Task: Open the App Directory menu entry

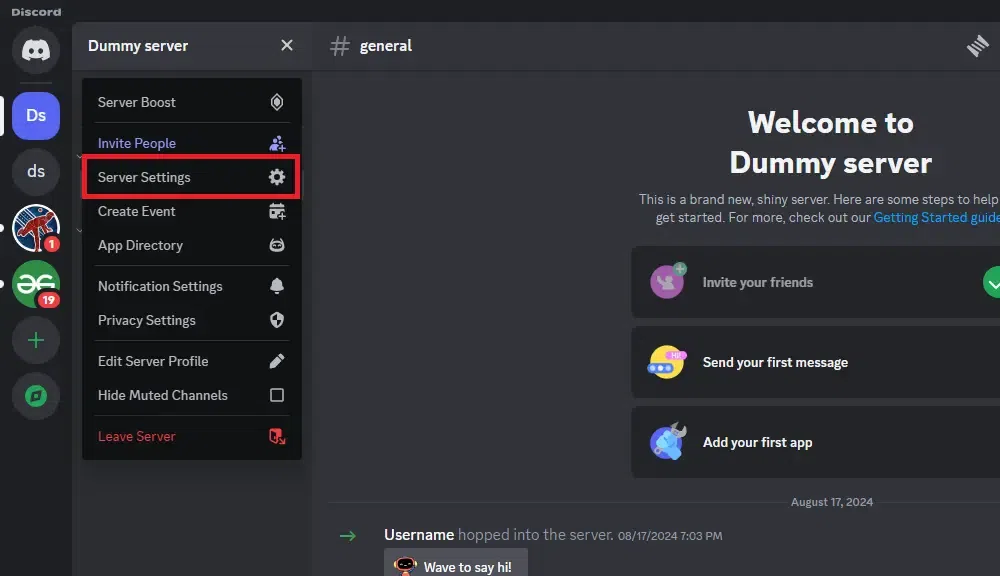Action: click(x=140, y=245)
